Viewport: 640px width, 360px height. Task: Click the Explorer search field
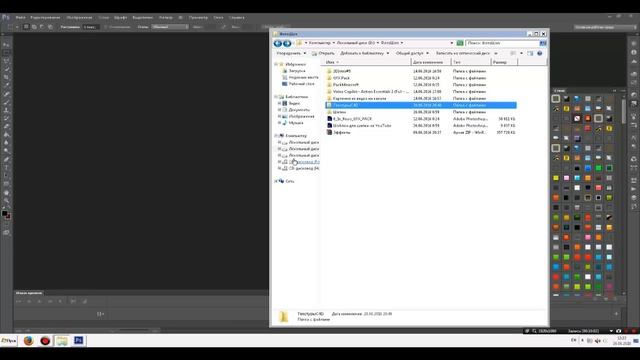coord(502,43)
